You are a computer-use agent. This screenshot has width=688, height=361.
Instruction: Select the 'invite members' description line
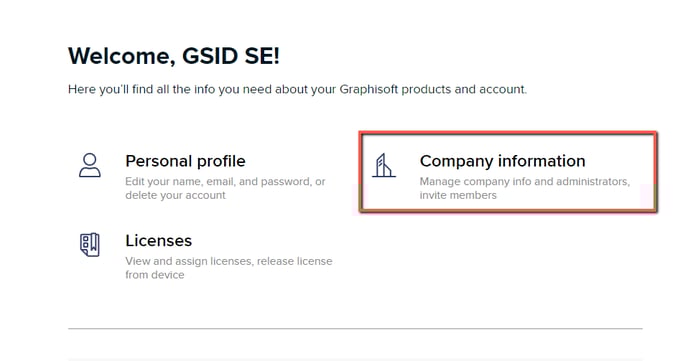(458, 195)
